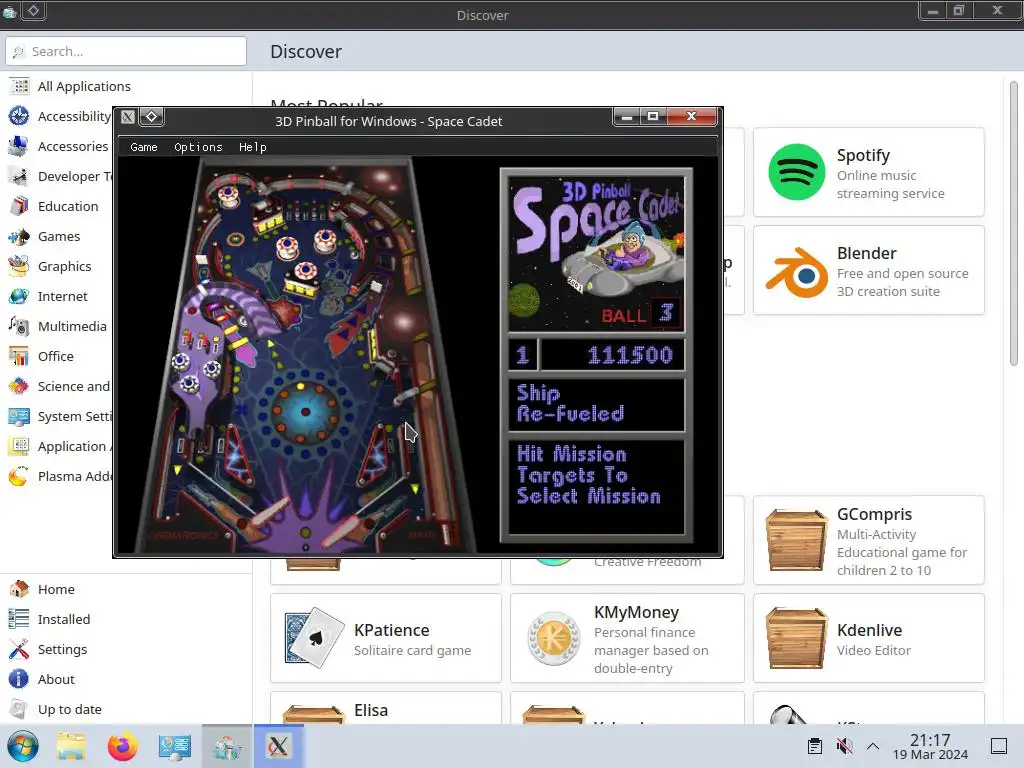Open Discover Settings page
1024x768 pixels.
pyautogui.click(x=62, y=649)
